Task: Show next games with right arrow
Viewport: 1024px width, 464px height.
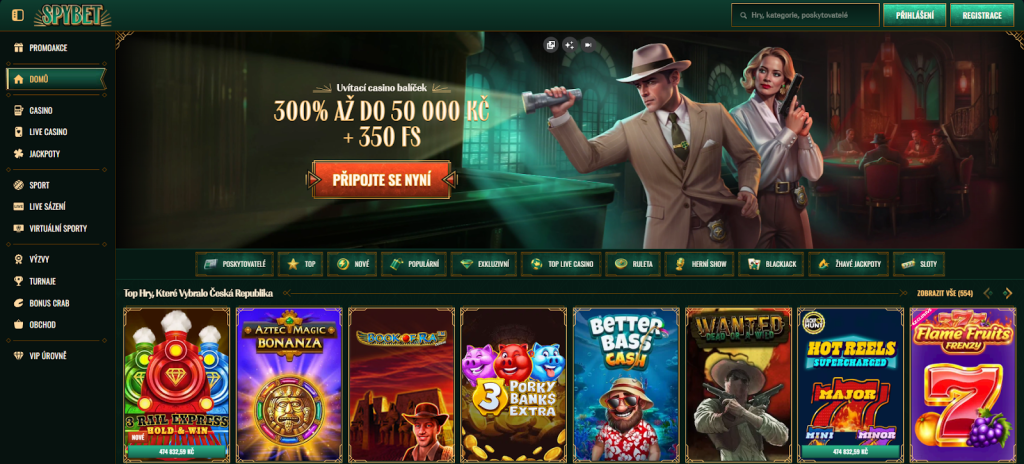Action: pos(1008,293)
